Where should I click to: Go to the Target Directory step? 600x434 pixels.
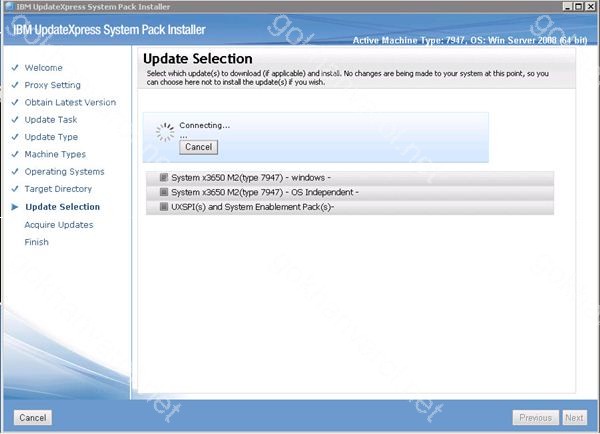pyautogui.click(x=58, y=189)
